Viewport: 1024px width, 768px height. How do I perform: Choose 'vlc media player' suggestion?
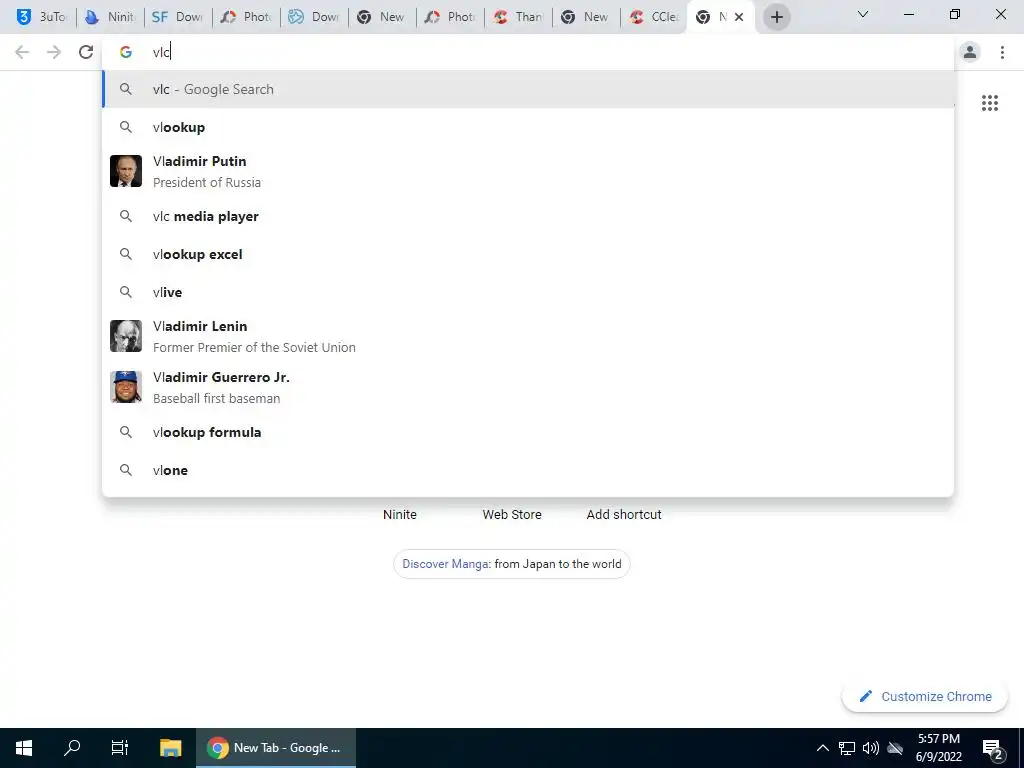click(528, 216)
